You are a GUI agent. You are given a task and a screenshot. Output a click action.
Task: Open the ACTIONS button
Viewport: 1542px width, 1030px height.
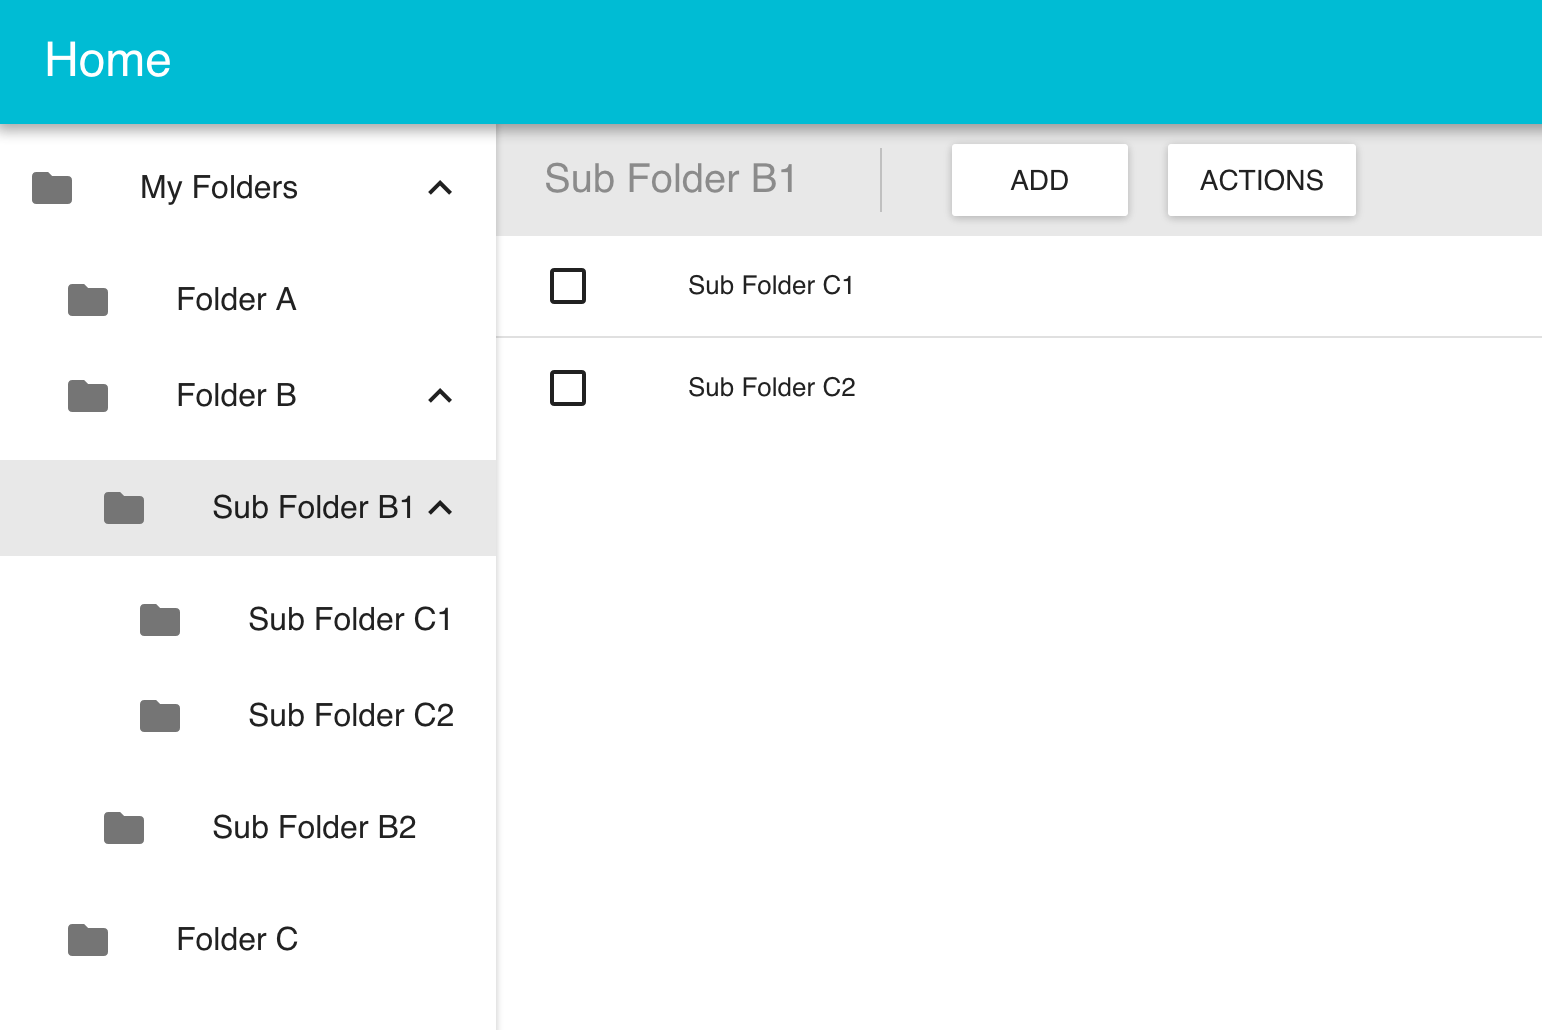[1261, 180]
